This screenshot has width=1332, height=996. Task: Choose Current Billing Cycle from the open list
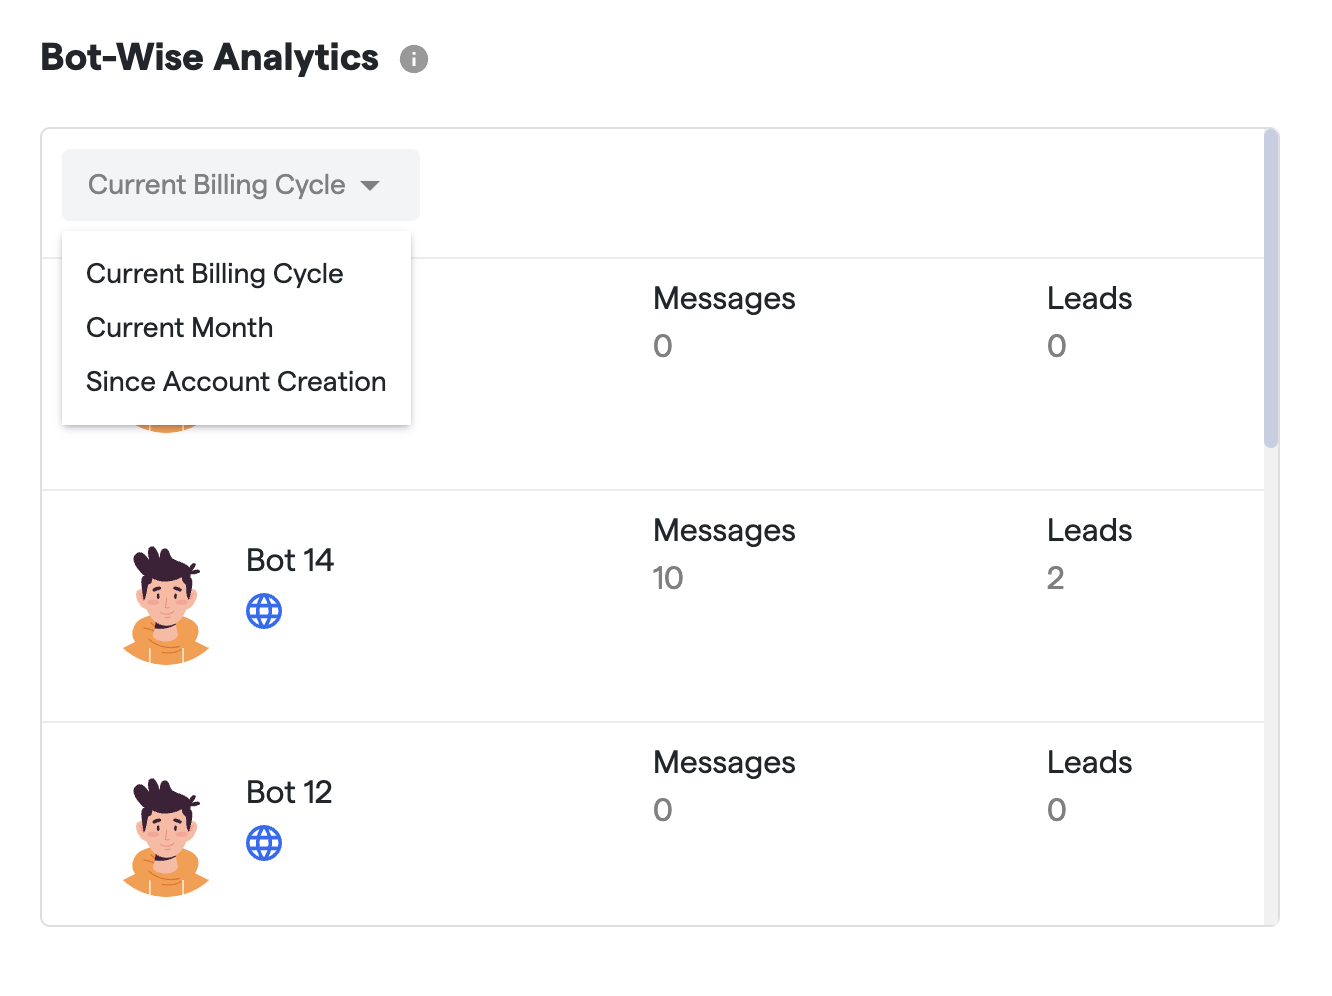(215, 274)
